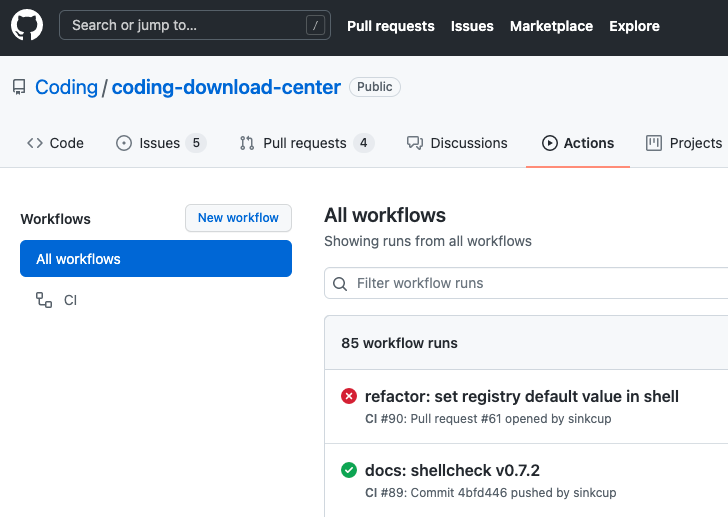728x517 pixels.
Task: Click the failed run red X icon
Action: coord(349,397)
